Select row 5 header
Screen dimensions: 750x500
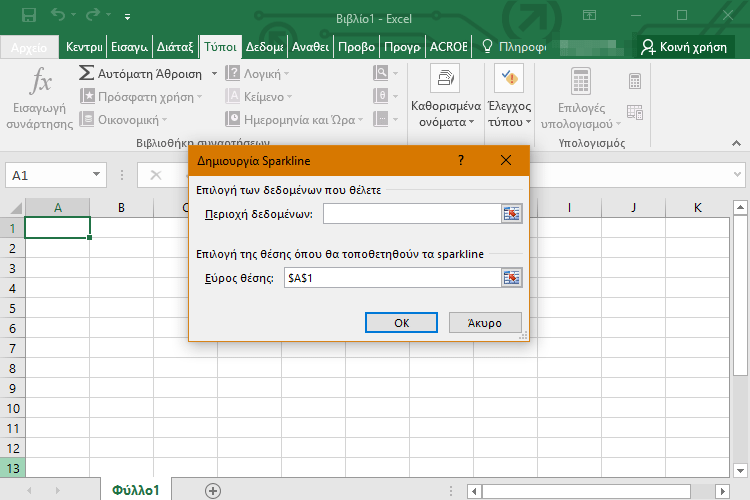point(12,308)
